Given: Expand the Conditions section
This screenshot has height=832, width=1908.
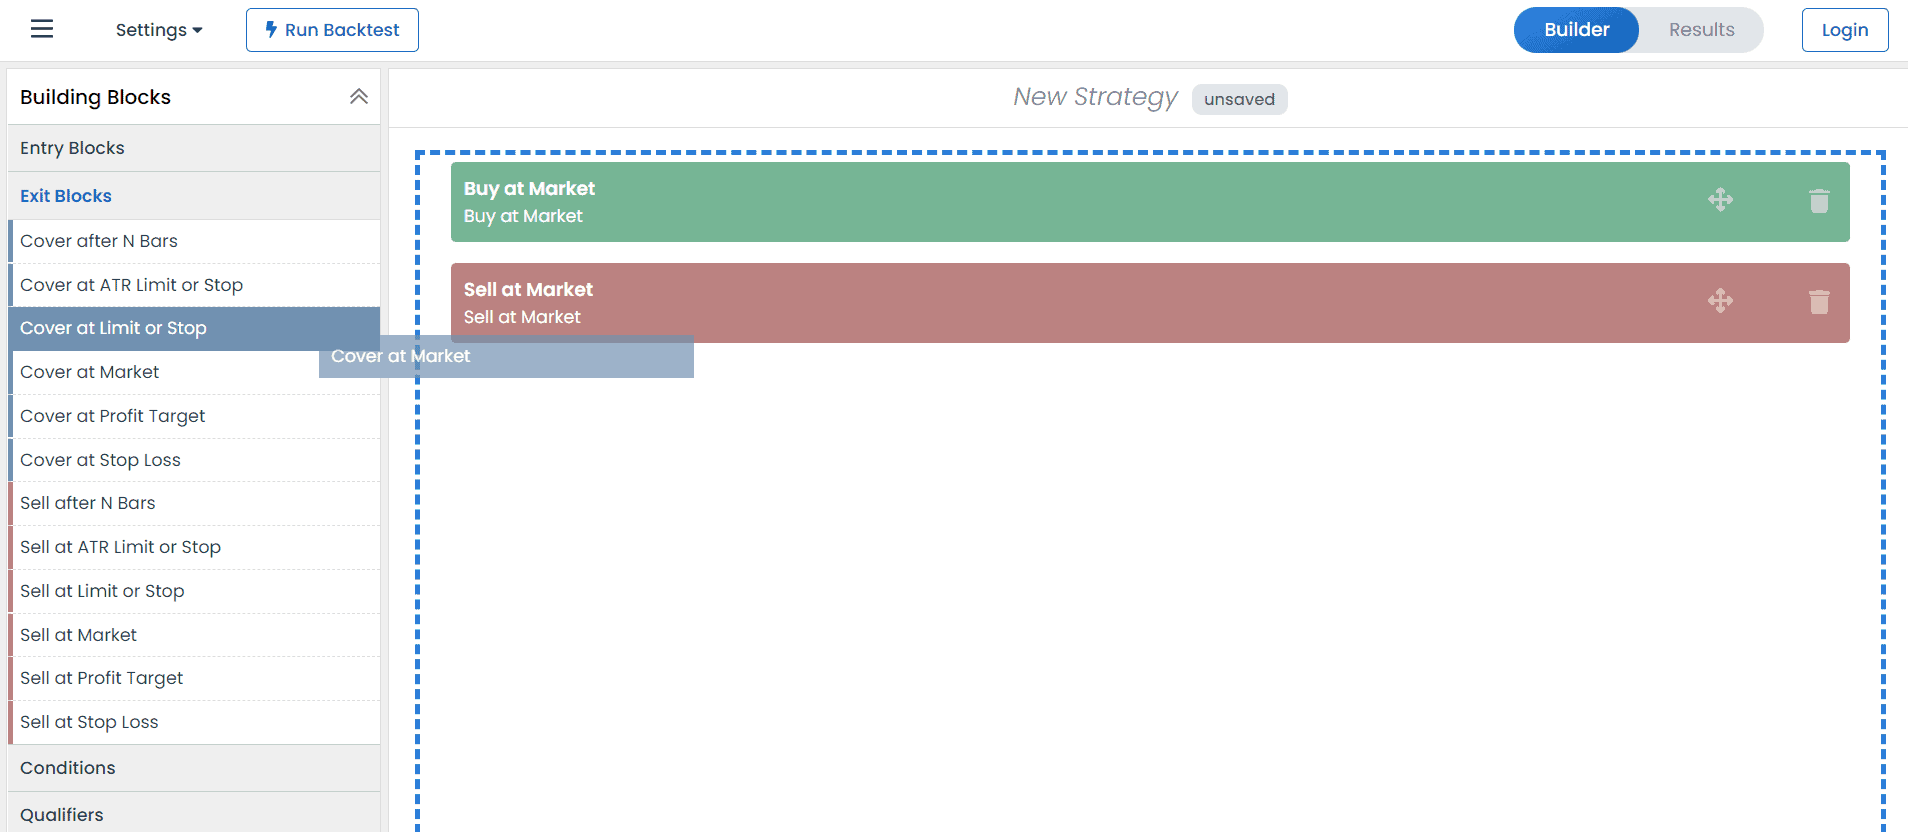Looking at the screenshot, I should tap(68, 768).
